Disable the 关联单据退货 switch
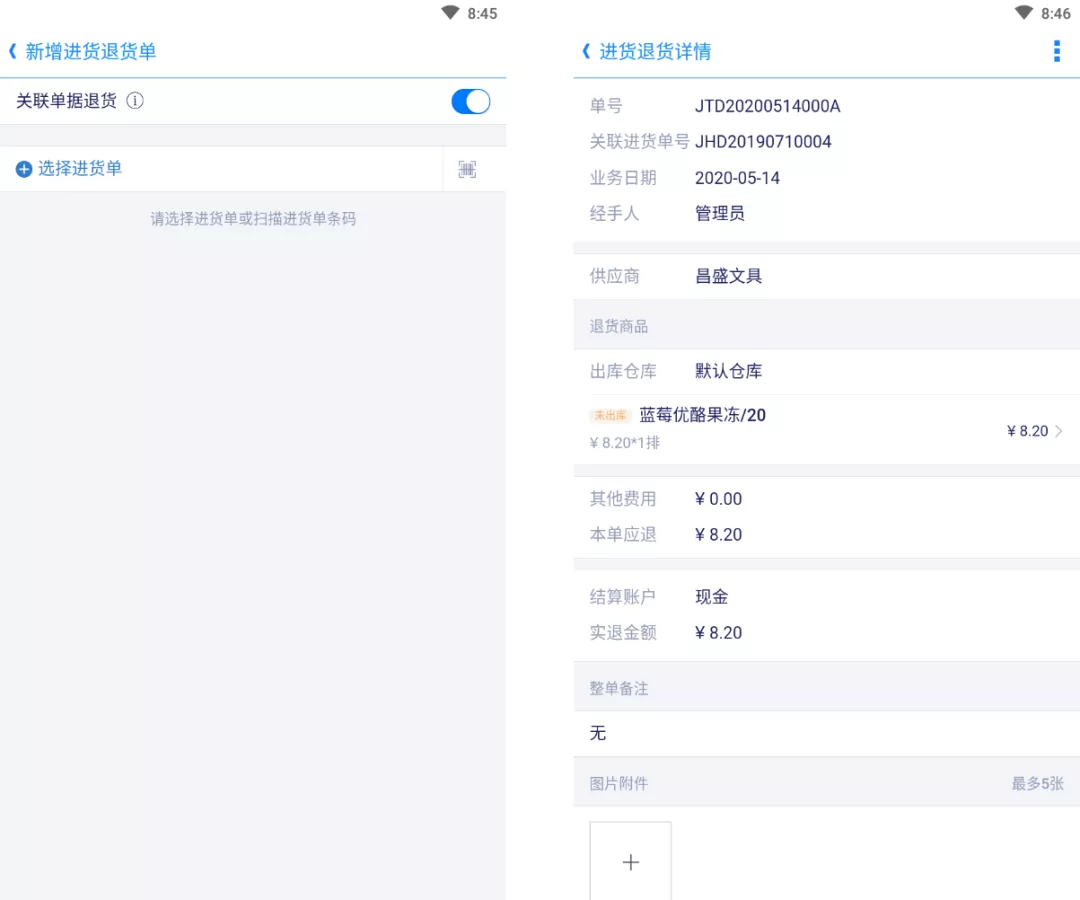Screen dimensions: 1080x900 (470, 101)
